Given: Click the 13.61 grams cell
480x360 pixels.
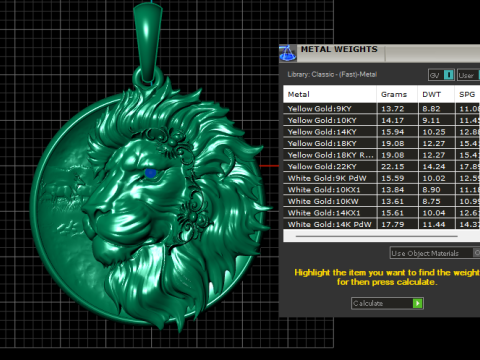Looking at the screenshot, I should point(397,201).
